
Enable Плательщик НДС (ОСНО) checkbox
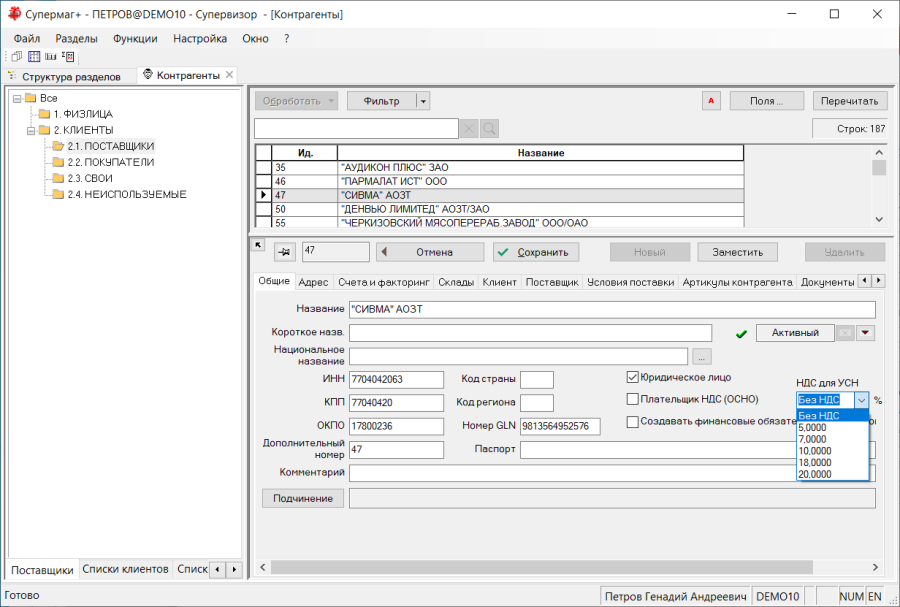point(633,399)
